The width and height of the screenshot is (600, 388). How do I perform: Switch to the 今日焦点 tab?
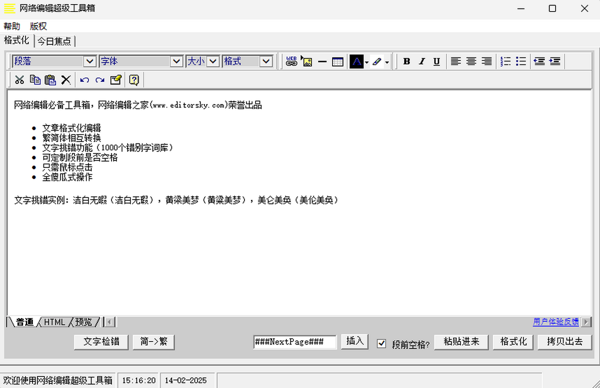pos(54,41)
